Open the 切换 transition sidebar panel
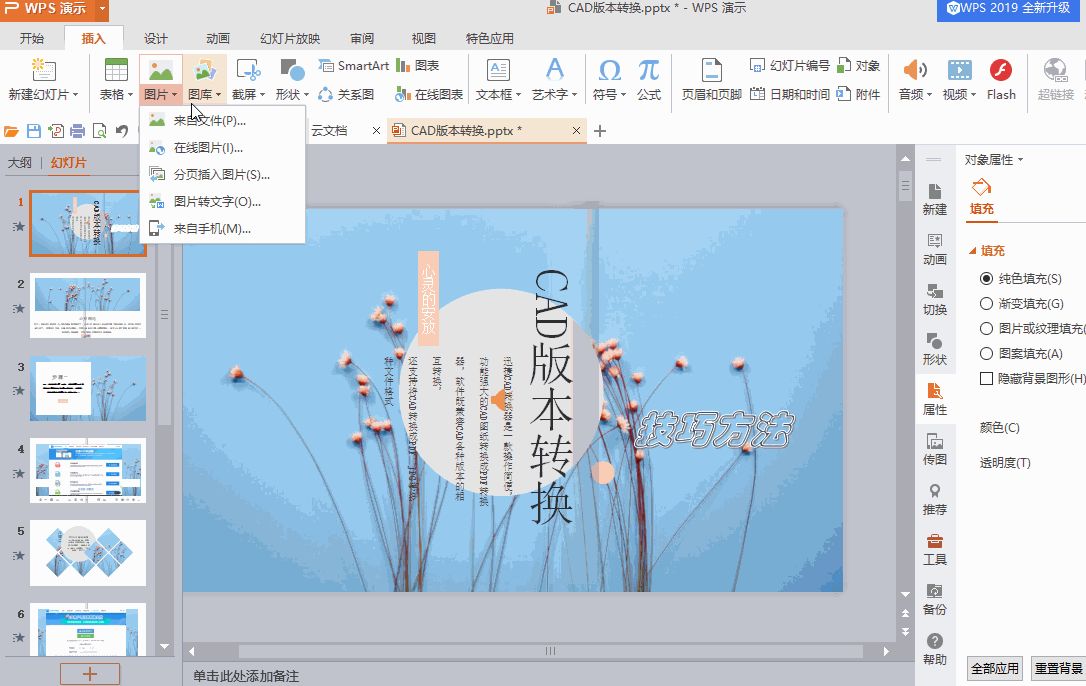The image size is (1086, 686). [934, 299]
